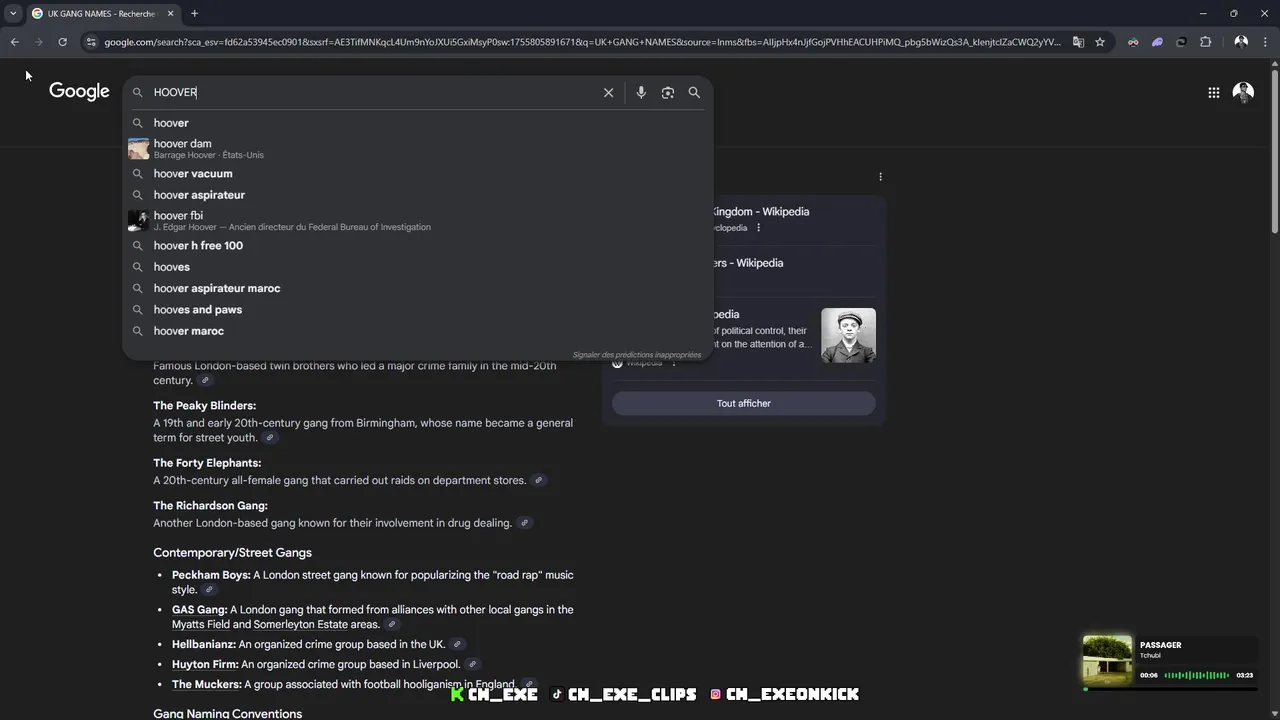Open the tab search dropdown arrow
The image size is (1280, 720).
13,14
